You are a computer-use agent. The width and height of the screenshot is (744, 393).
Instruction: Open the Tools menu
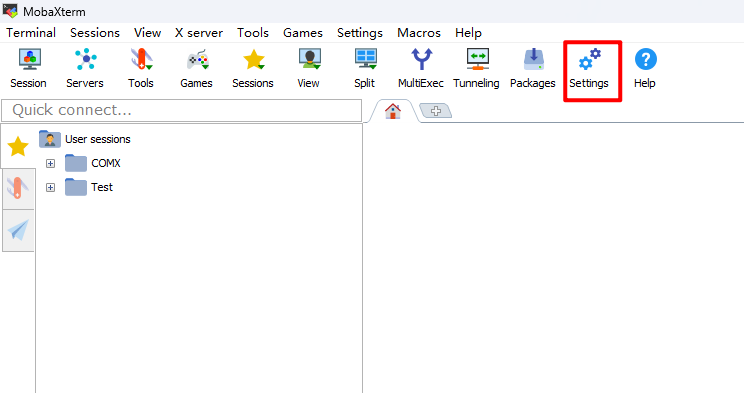tap(253, 33)
